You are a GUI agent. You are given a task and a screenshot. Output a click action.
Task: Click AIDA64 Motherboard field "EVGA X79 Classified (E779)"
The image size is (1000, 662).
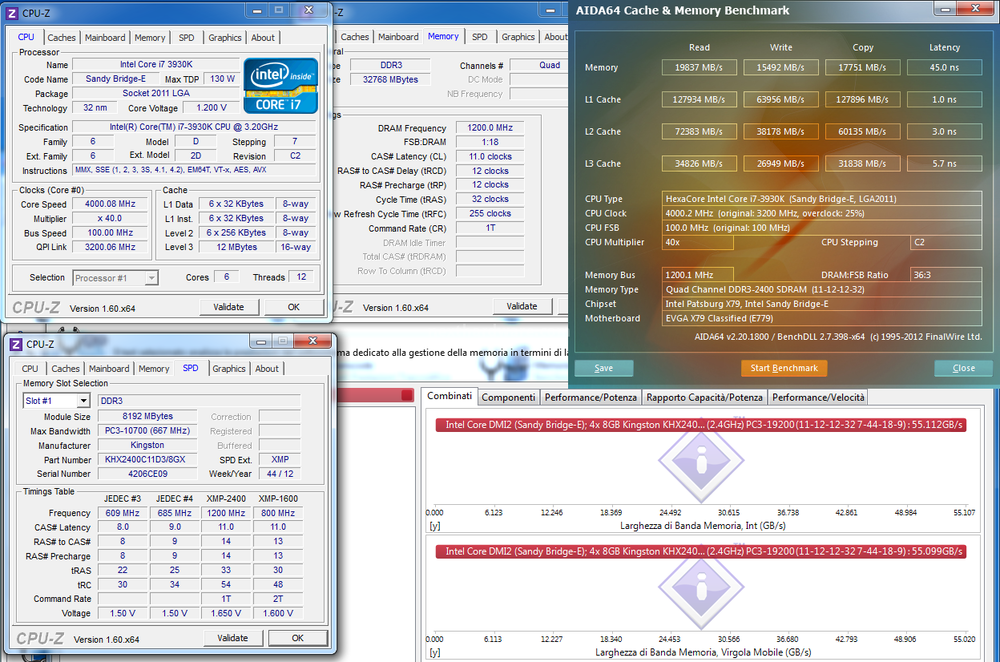822,318
